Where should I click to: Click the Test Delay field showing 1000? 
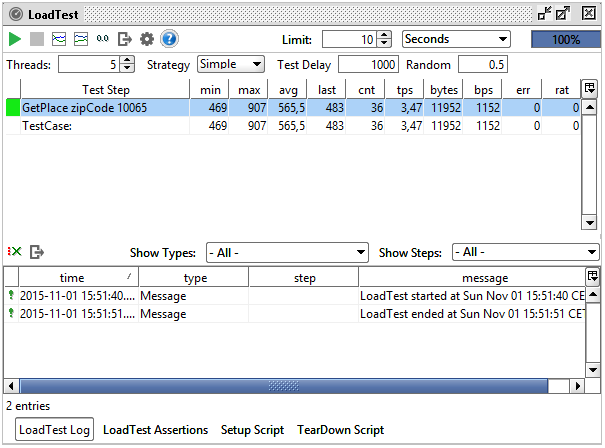pyautogui.click(x=368, y=64)
